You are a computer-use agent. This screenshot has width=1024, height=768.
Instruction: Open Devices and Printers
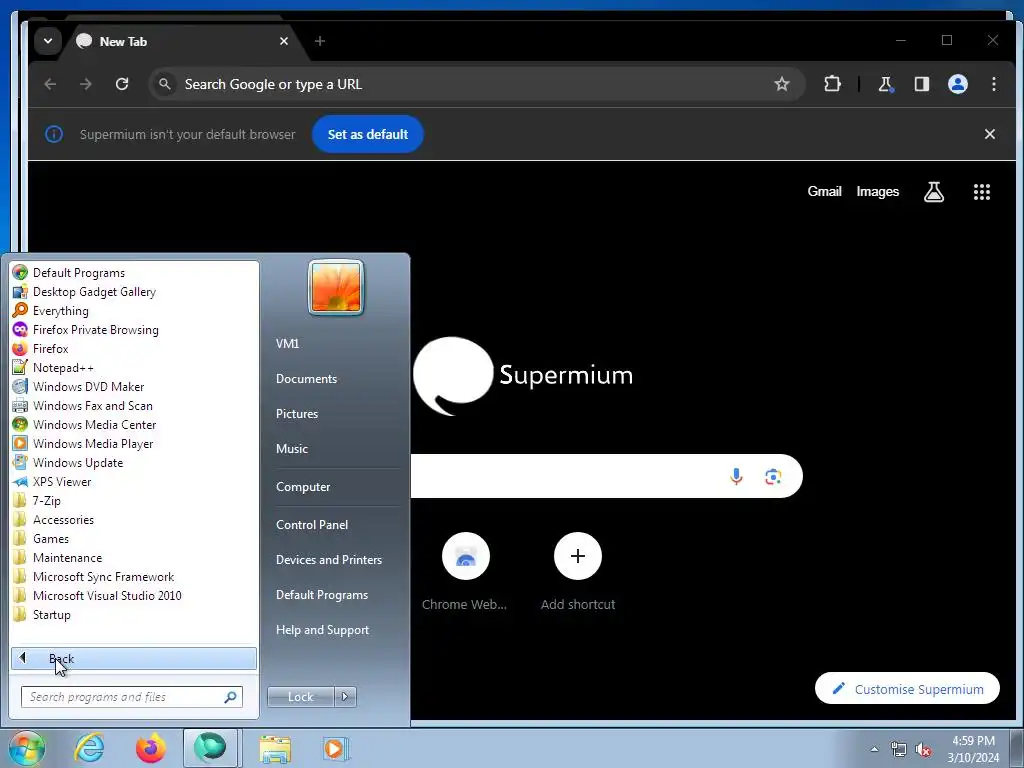pos(329,560)
